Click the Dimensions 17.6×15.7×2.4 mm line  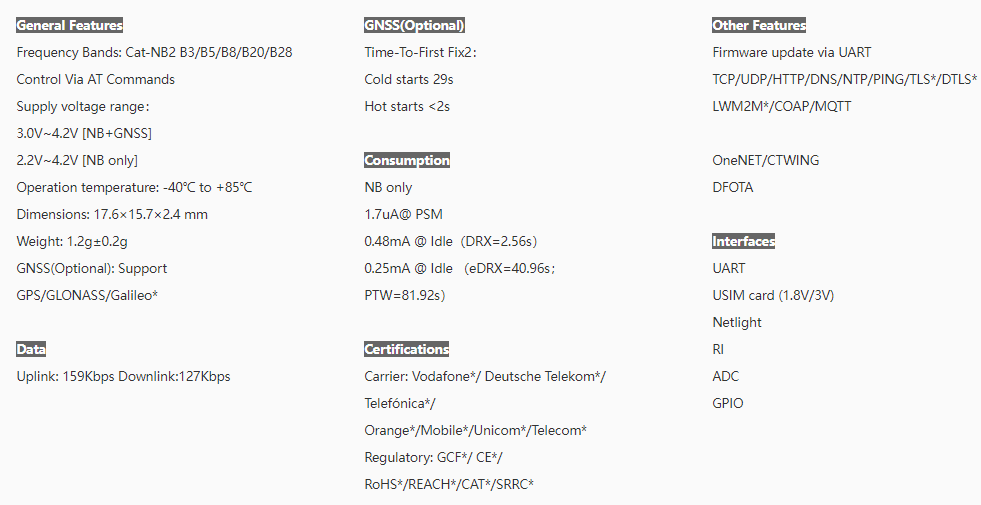[x=112, y=215]
